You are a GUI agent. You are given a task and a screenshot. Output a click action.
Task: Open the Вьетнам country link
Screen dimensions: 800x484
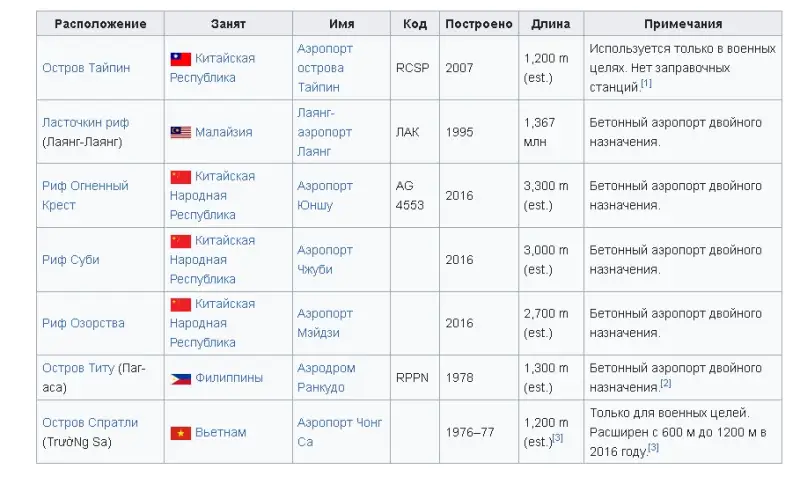point(220,432)
